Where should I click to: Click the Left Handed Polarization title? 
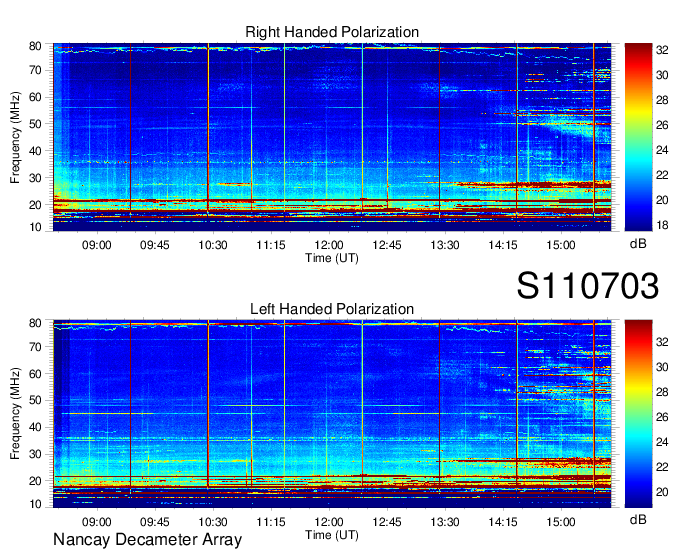tap(332, 309)
